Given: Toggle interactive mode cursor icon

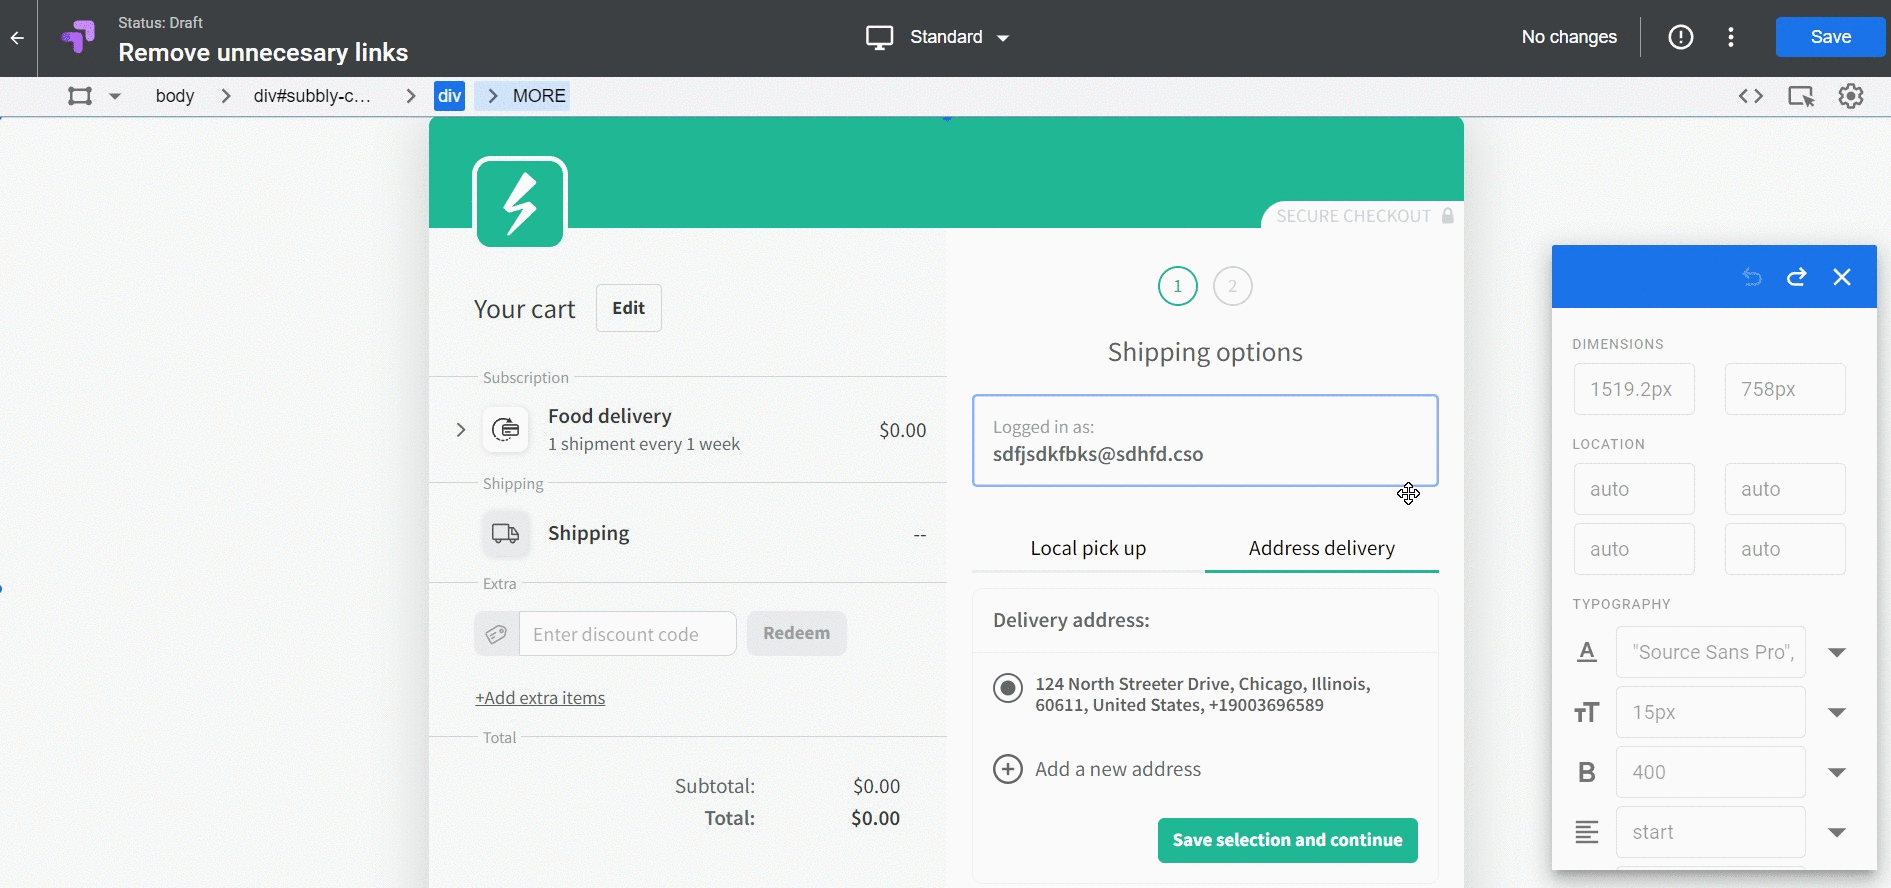Looking at the screenshot, I should click(1801, 96).
